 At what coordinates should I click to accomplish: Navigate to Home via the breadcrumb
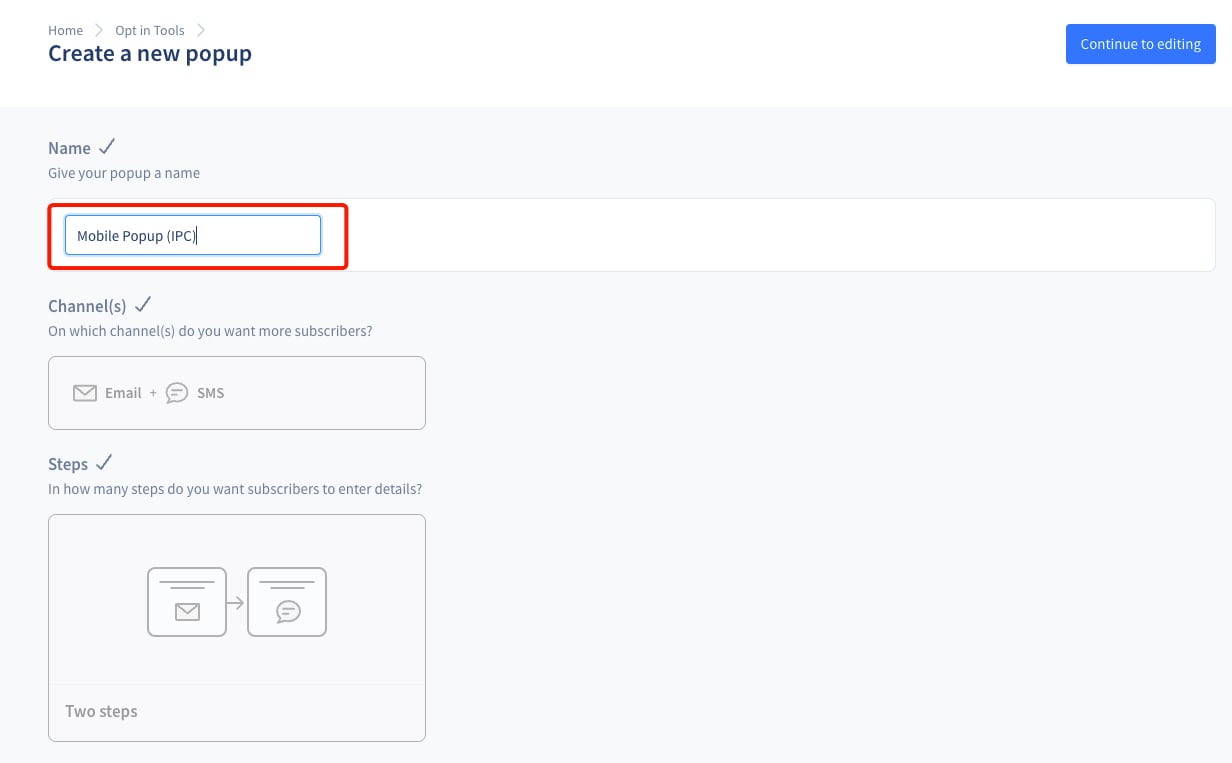coord(65,30)
